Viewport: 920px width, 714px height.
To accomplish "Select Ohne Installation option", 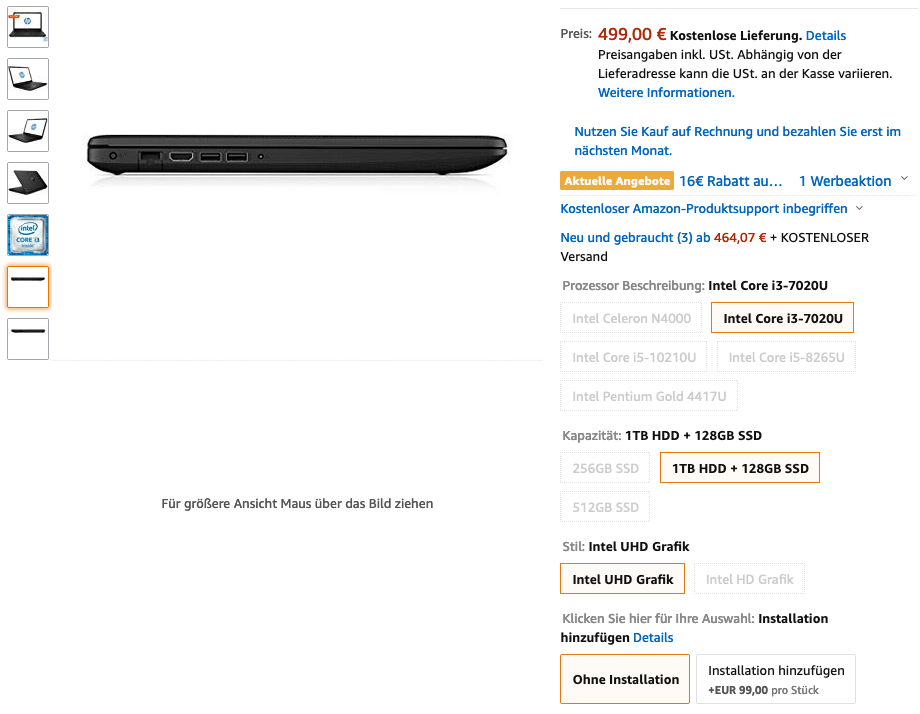I will [625, 679].
